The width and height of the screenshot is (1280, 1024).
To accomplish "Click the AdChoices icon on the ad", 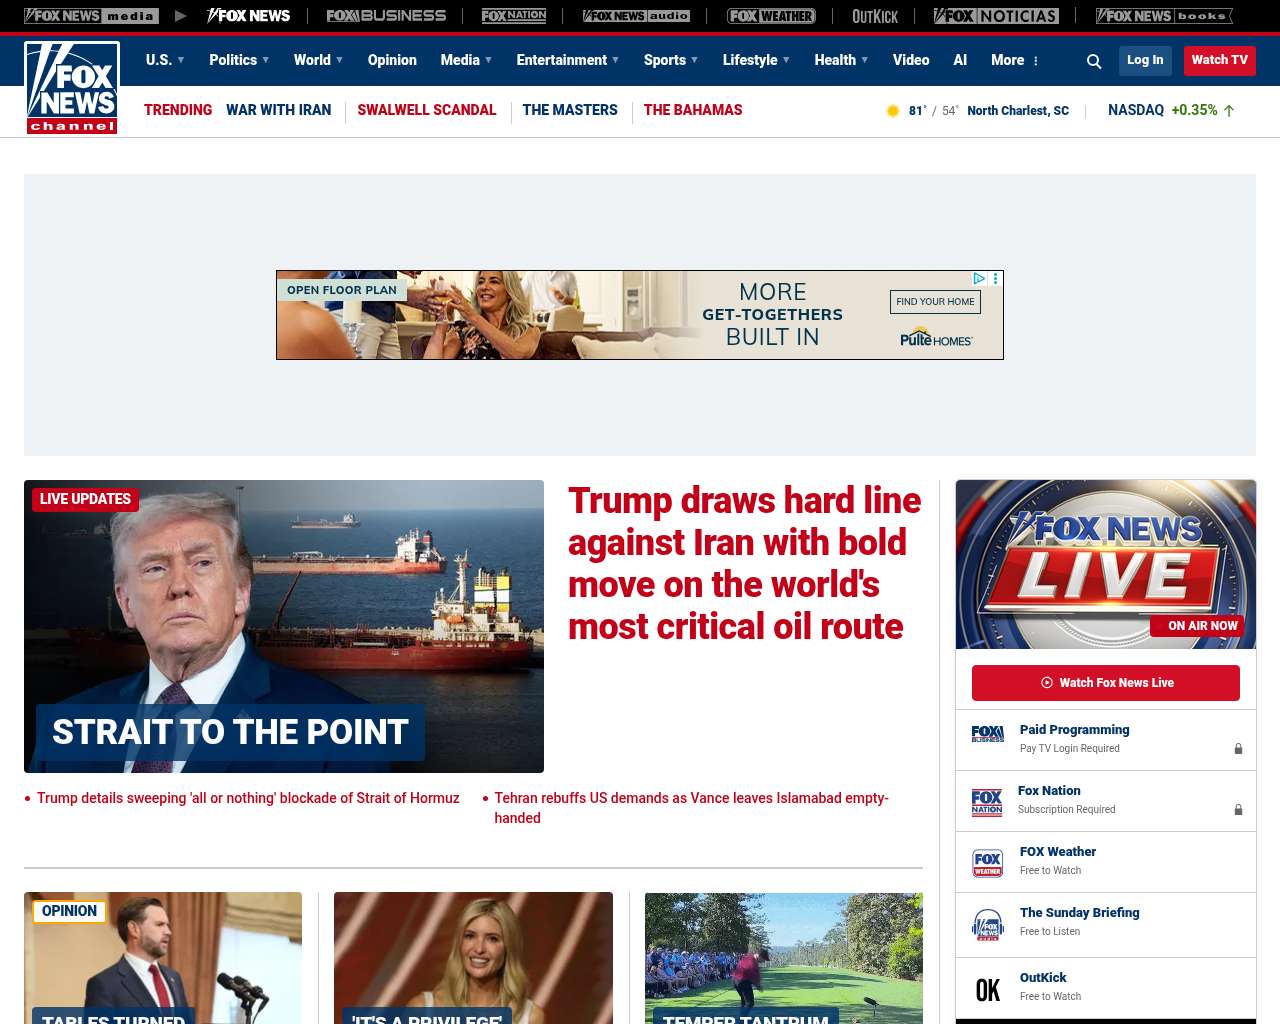I will [979, 279].
